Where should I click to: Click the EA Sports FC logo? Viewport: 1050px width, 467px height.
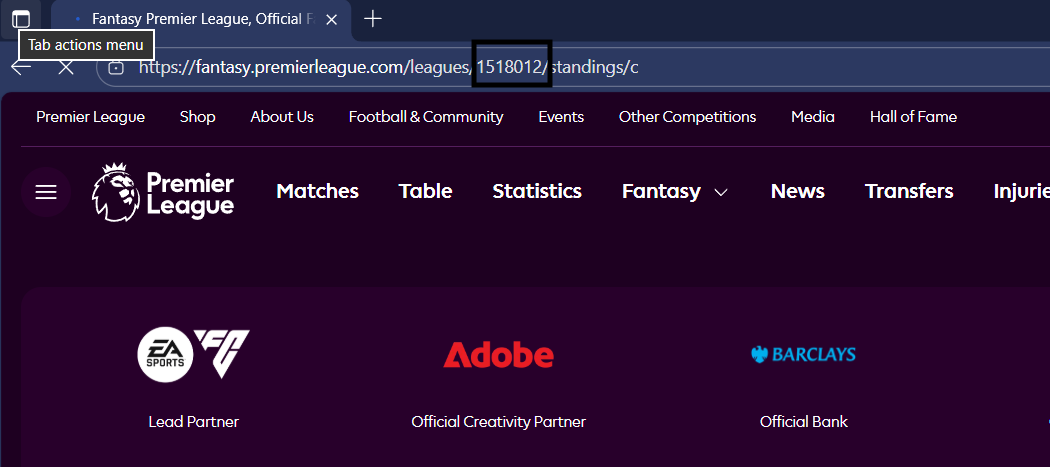(193, 354)
